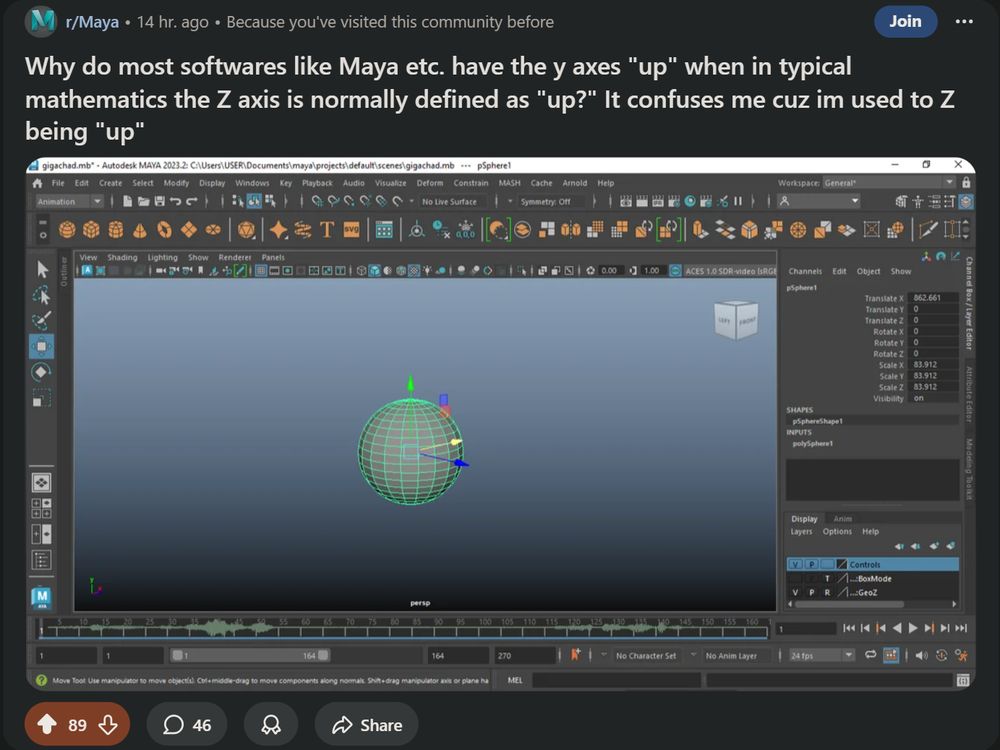1000x750 pixels.
Task: Open the ACES 1.0 SDR-video view transform dropdown
Action: pos(728,270)
